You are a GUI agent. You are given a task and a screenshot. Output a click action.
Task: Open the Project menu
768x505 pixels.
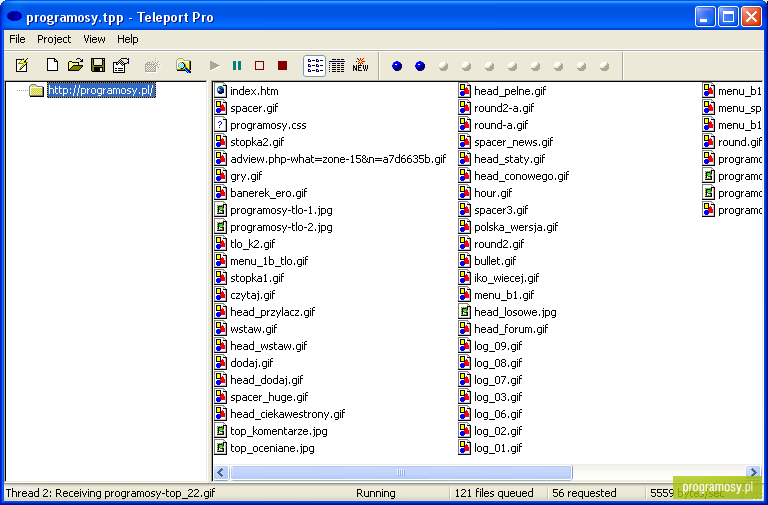(54, 39)
